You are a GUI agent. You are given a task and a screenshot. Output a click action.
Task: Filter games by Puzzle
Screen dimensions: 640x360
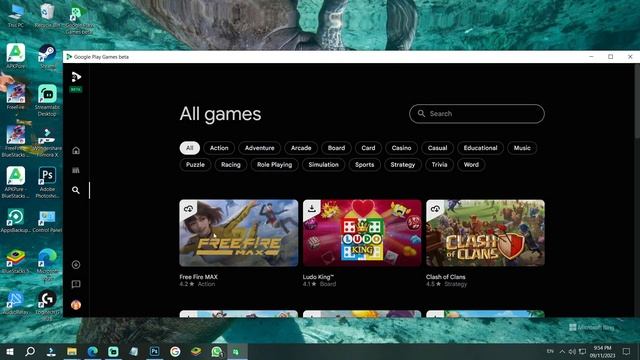pos(195,164)
